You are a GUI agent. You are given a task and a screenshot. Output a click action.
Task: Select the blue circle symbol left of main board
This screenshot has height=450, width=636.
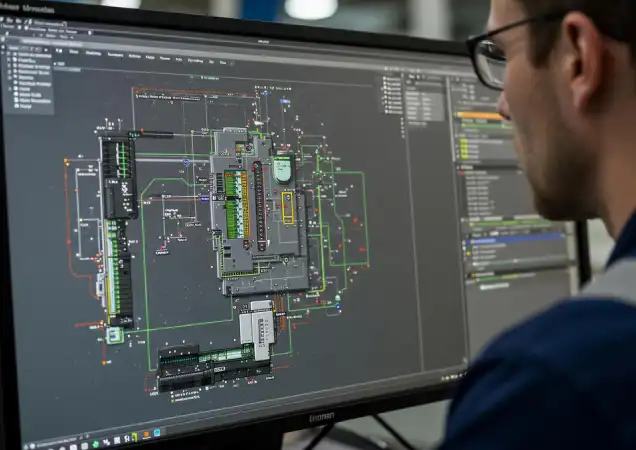[186, 163]
